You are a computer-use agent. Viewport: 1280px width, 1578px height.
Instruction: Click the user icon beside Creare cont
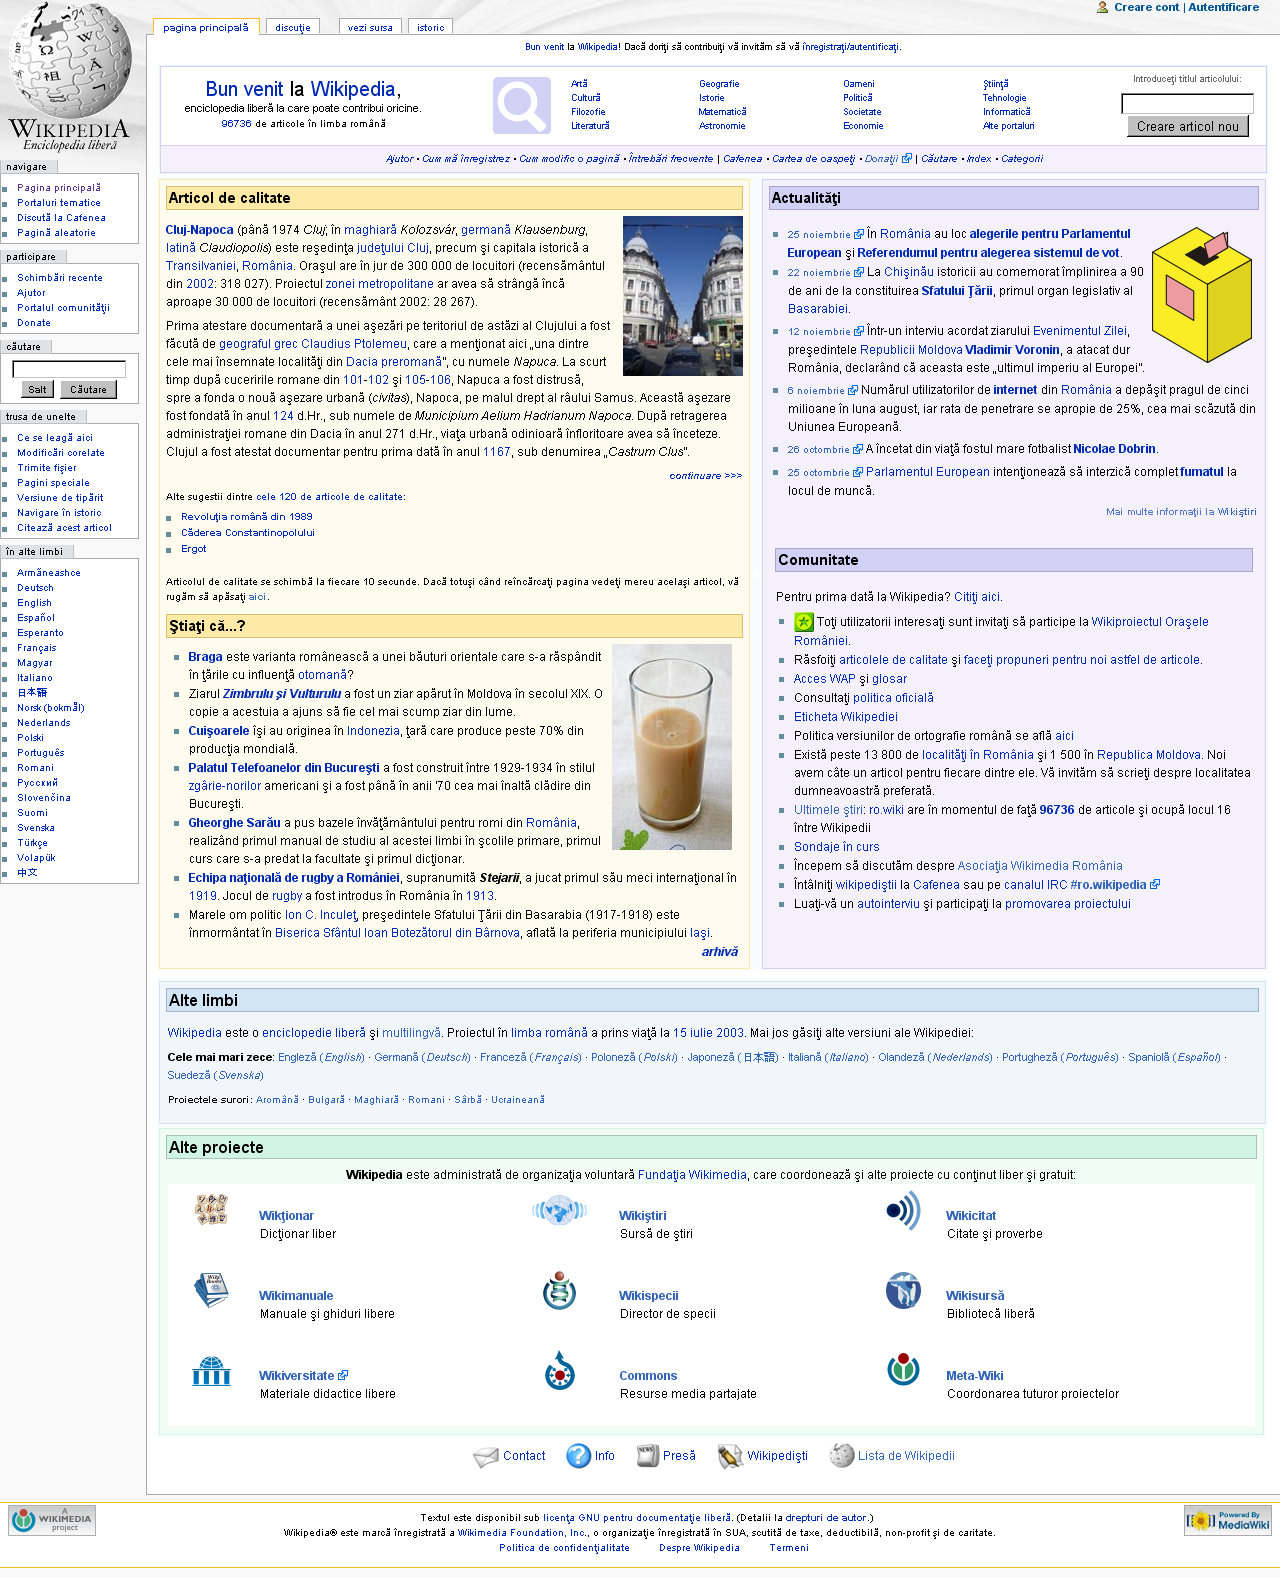click(1102, 7)
